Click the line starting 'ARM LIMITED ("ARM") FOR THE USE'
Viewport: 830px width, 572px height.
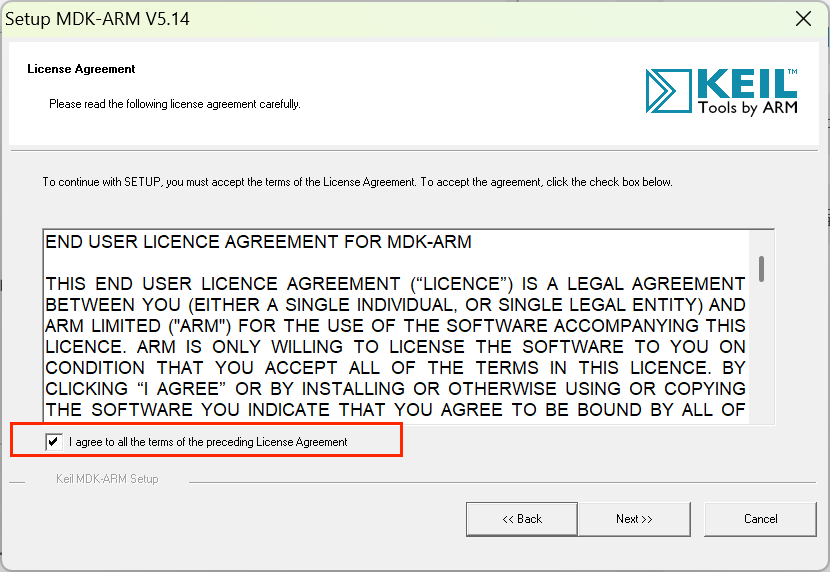pos(395,326)
